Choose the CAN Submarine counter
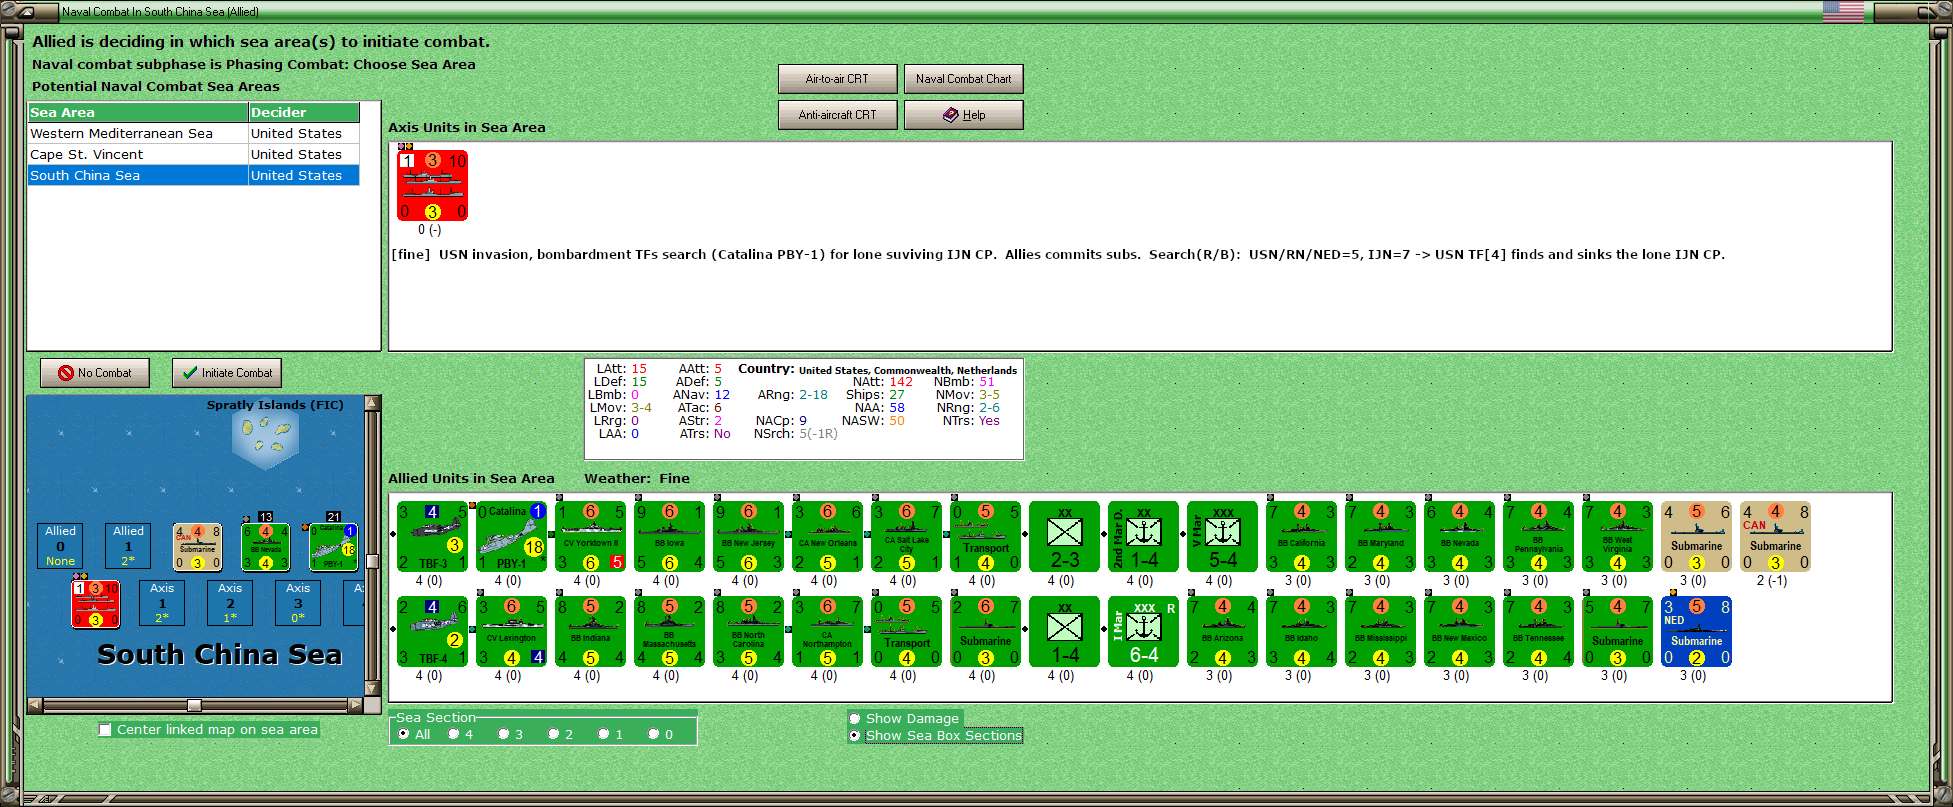The image size is (1953, 807). tap(1775, 536)
